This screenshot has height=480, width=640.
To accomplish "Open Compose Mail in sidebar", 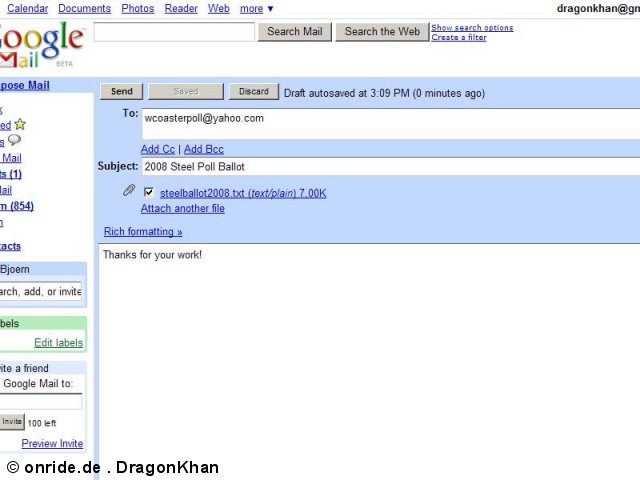I will point(24,85).
